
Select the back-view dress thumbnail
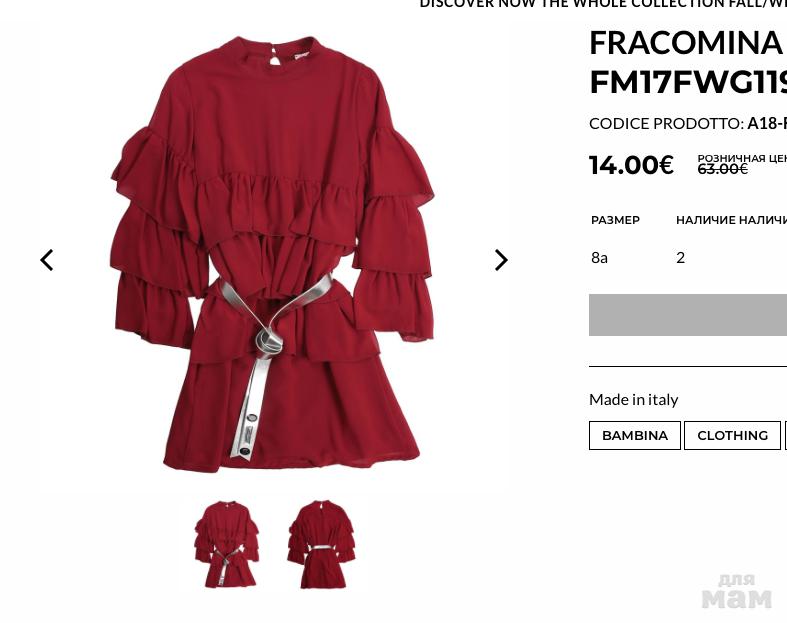[321, 544]
